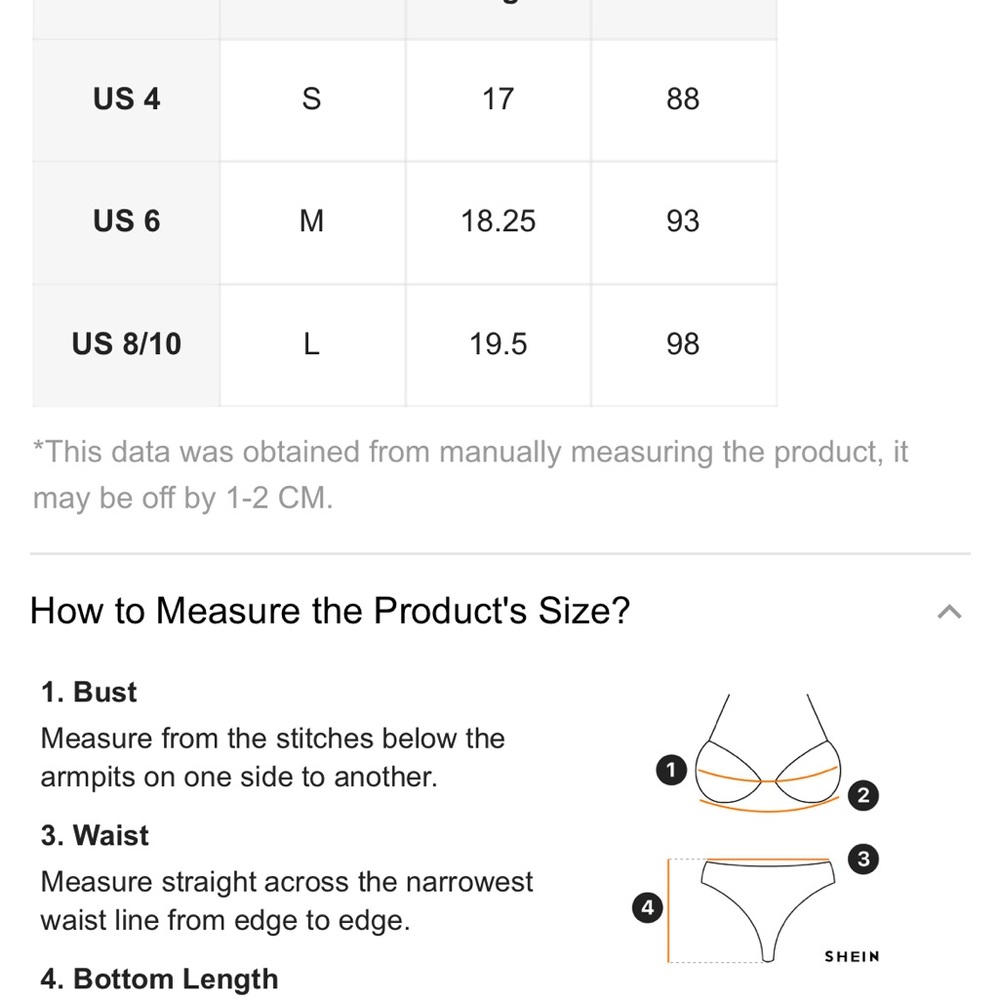Collapse the How to Measure section chevron
The width and height of the screenshot is (1000, 1000).
tap(949, 612)
